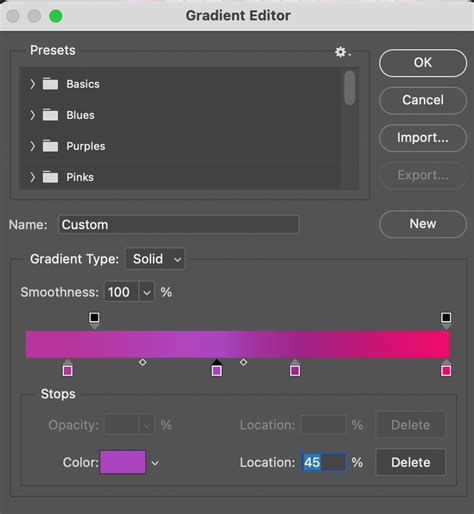
Task: Click the Purples folder icon
Action: click(50, 146)
